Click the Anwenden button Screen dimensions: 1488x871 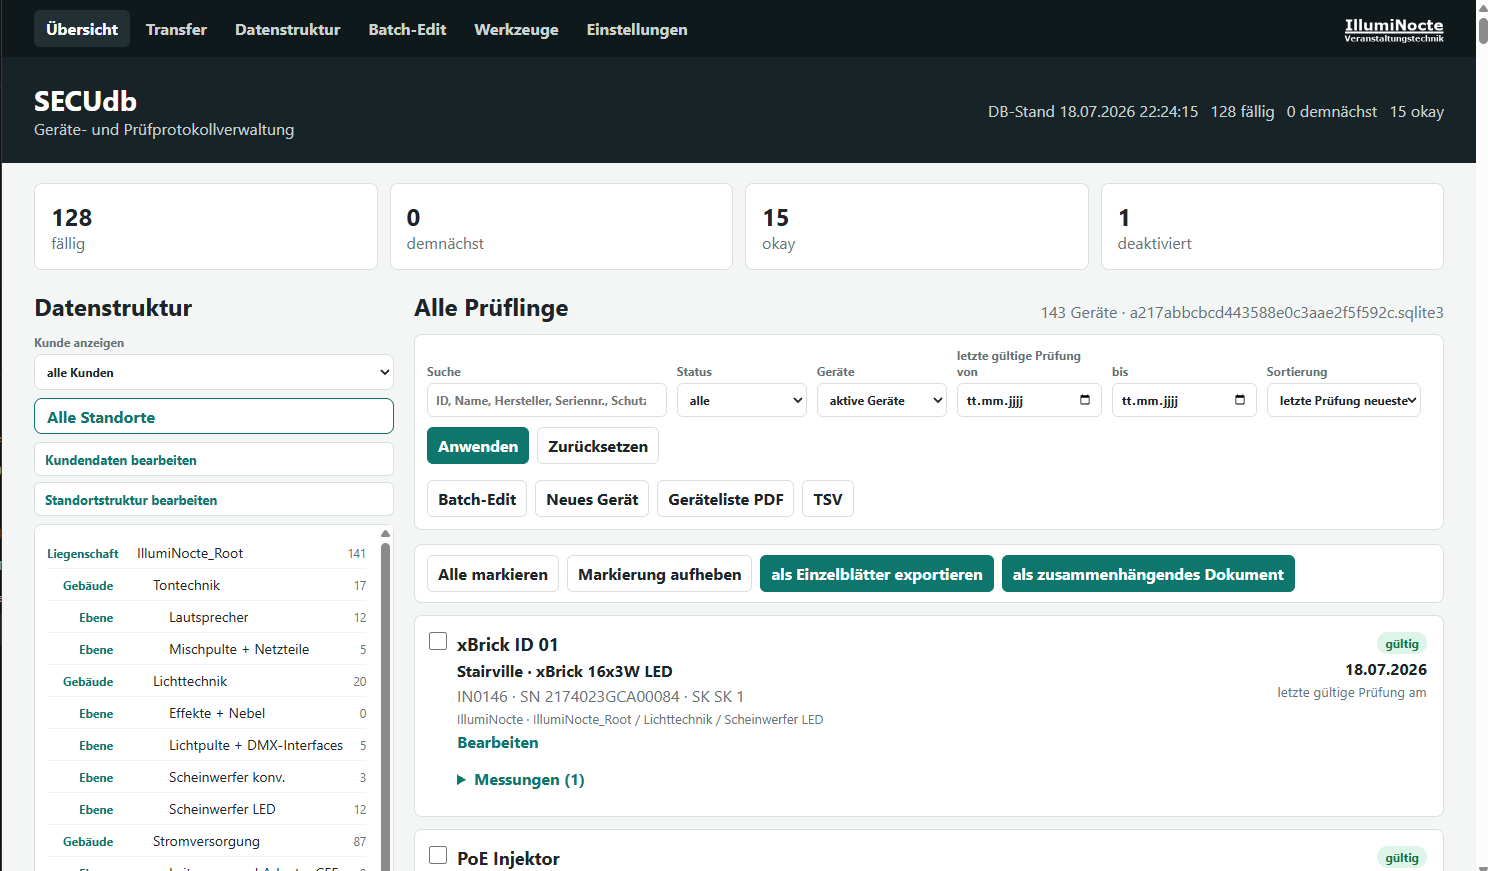point(478,446)
